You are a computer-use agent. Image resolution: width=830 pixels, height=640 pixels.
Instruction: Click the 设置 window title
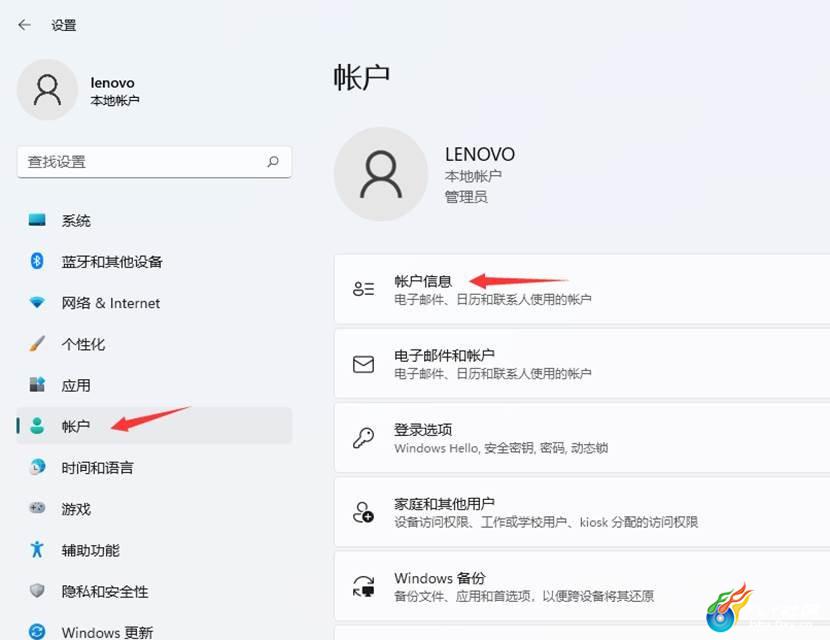point(64,25)
